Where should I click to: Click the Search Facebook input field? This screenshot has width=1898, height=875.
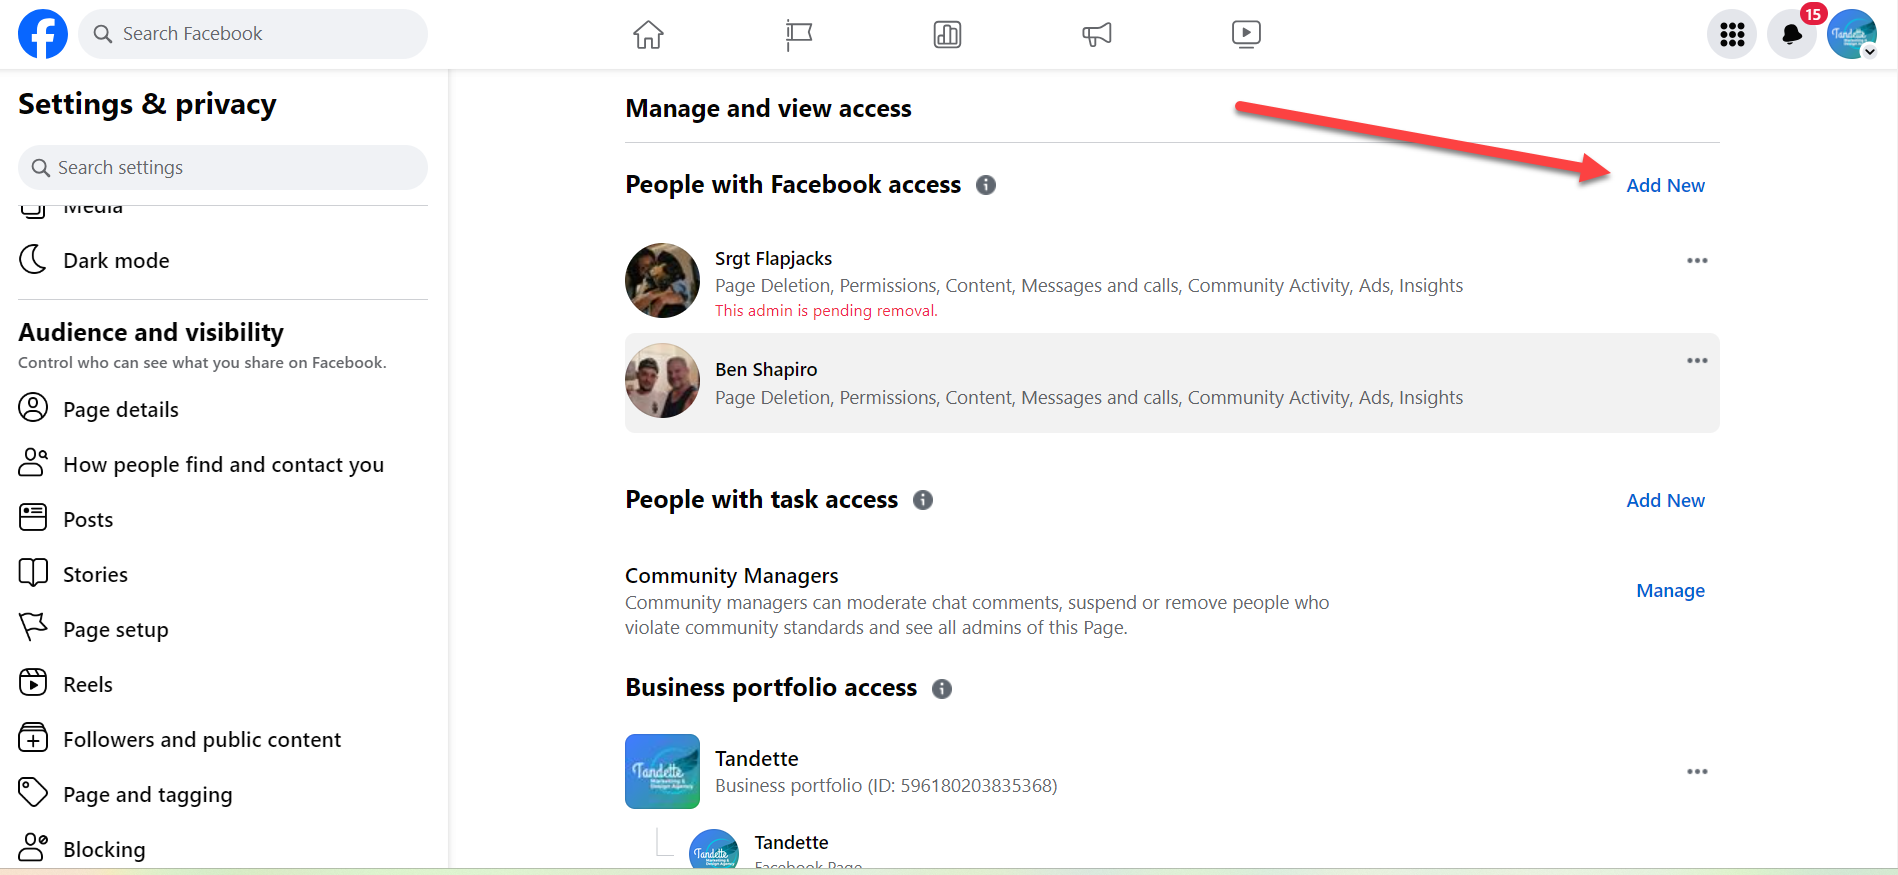(x=253, y=34)
